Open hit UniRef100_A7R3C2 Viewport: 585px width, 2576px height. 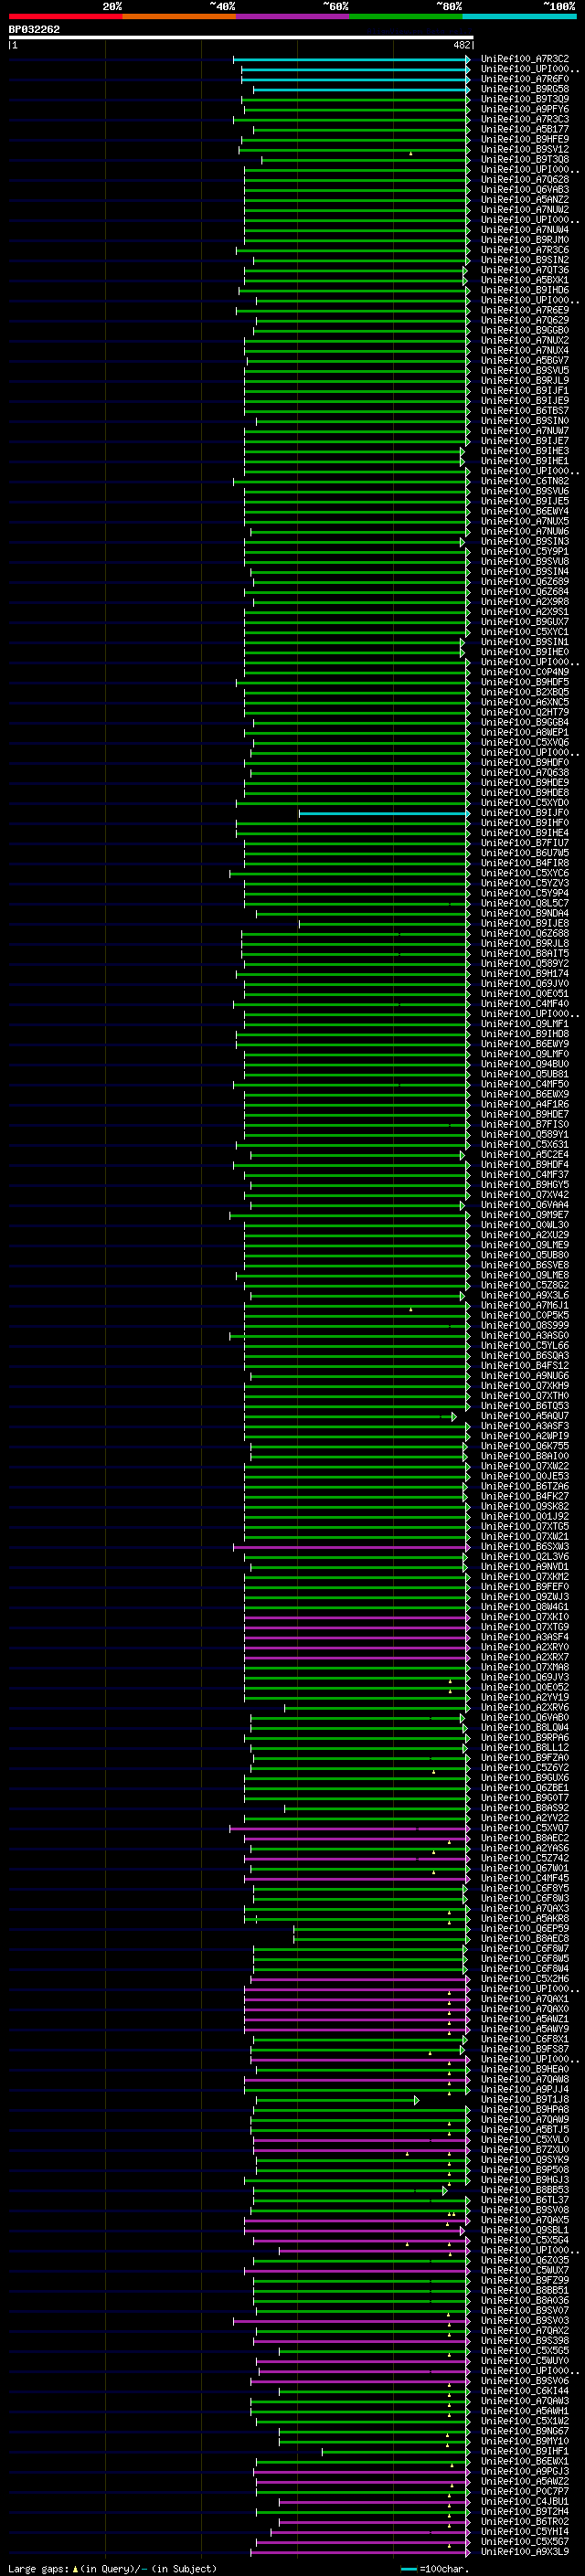[x=525, y=59]
